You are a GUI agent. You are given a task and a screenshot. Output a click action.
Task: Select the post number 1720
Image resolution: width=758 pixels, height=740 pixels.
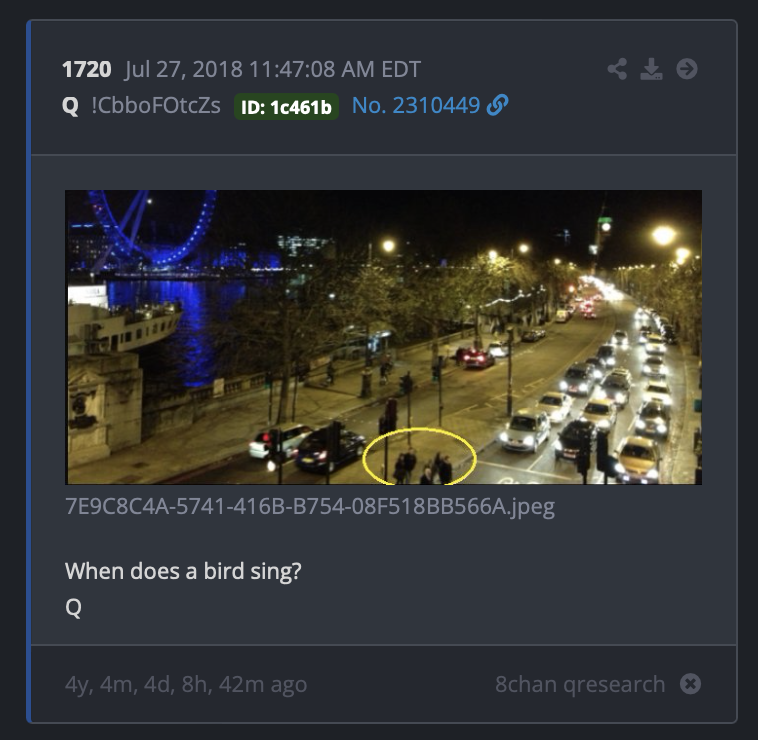[x=87, y=70]
